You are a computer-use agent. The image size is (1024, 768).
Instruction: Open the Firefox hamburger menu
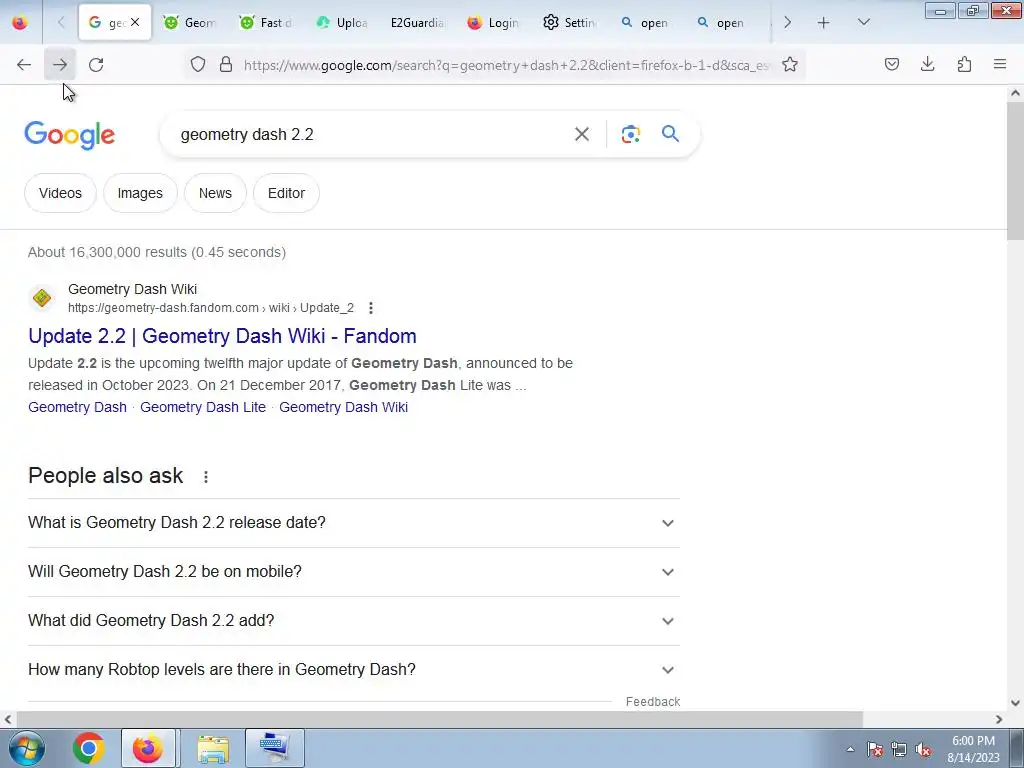coord(1000,65)
